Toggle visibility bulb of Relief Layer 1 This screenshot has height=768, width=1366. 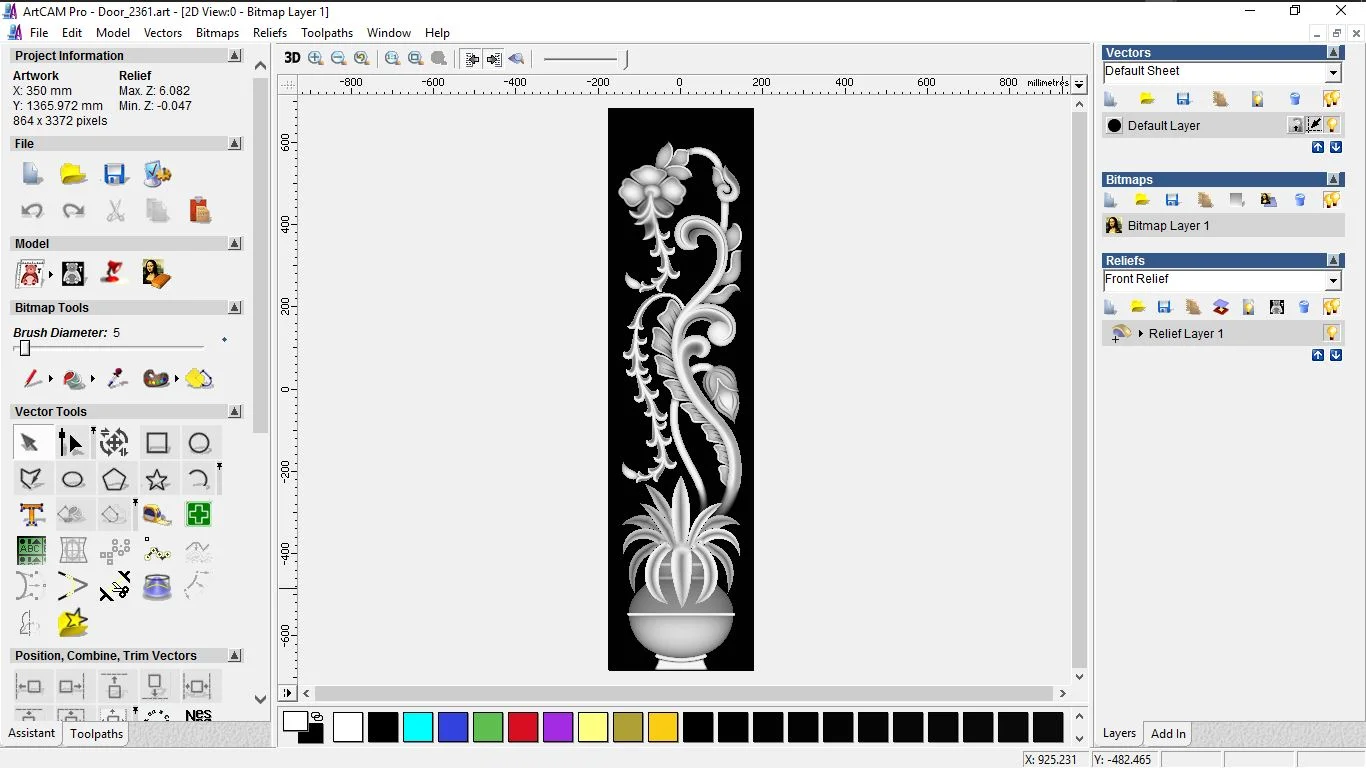coord(1331,333)
